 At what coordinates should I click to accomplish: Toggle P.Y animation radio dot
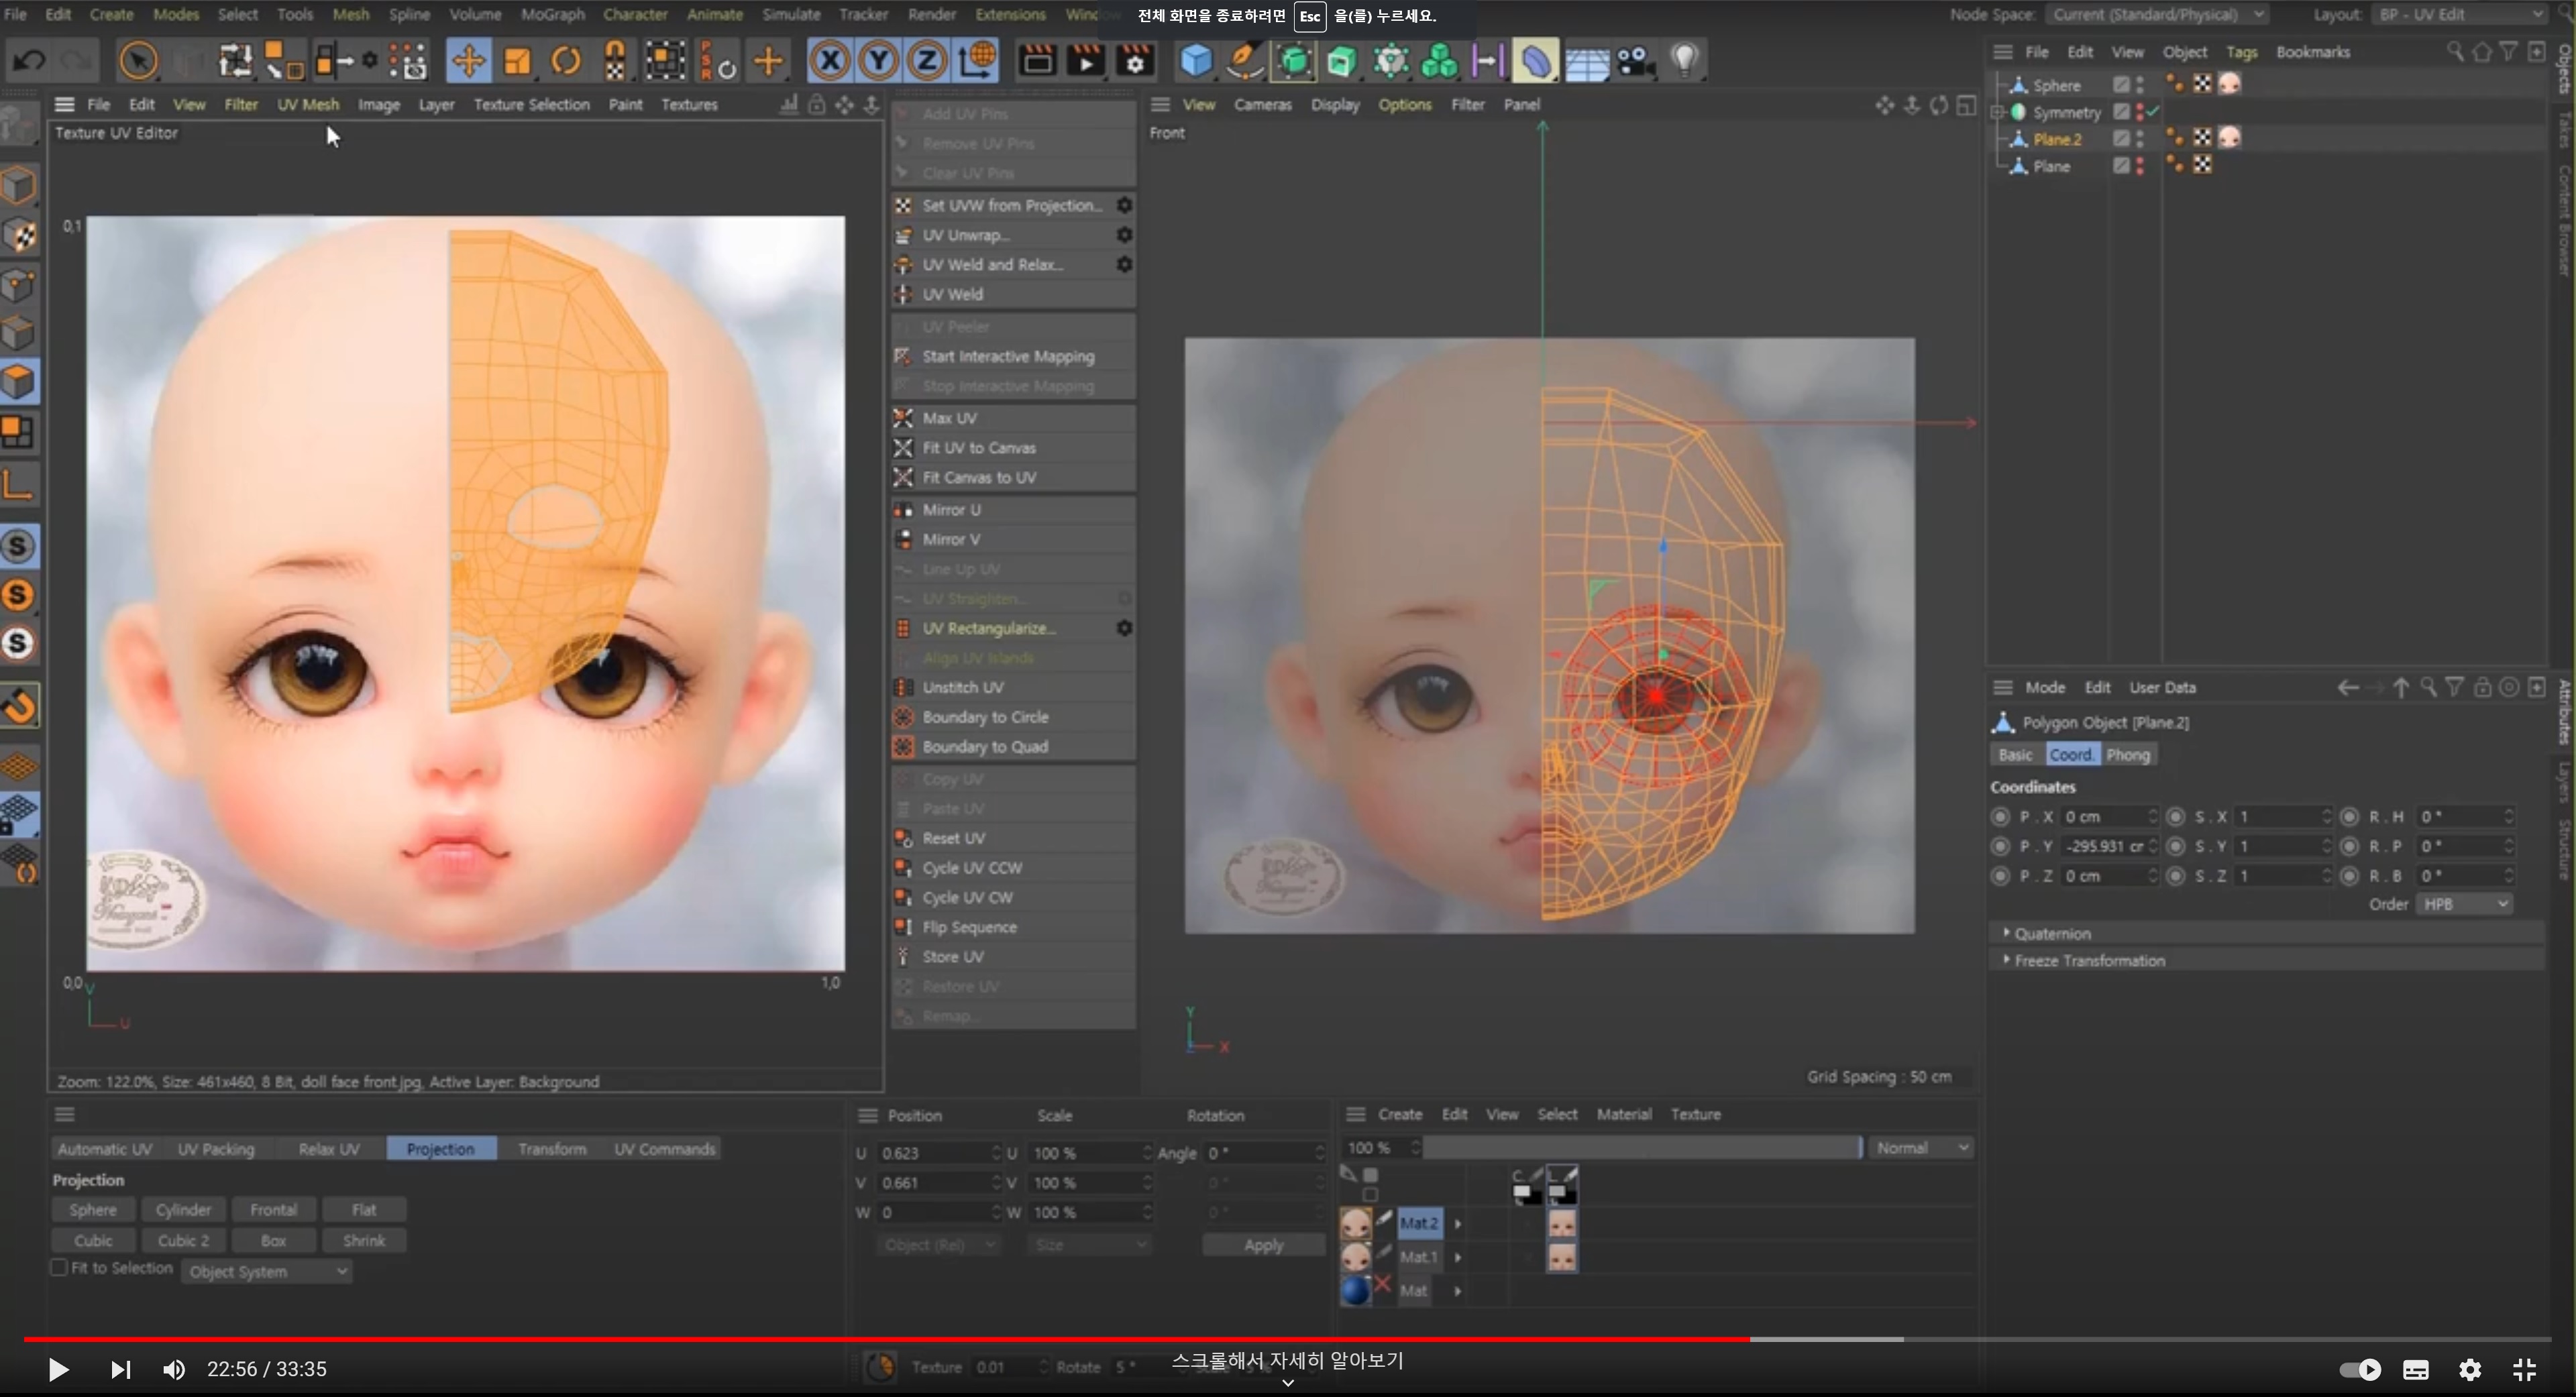[x=2000, y=846]
